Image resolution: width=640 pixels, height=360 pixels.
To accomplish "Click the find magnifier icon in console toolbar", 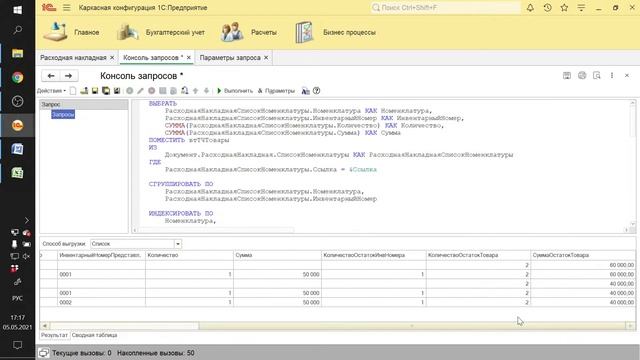I will tap(184, 91).
